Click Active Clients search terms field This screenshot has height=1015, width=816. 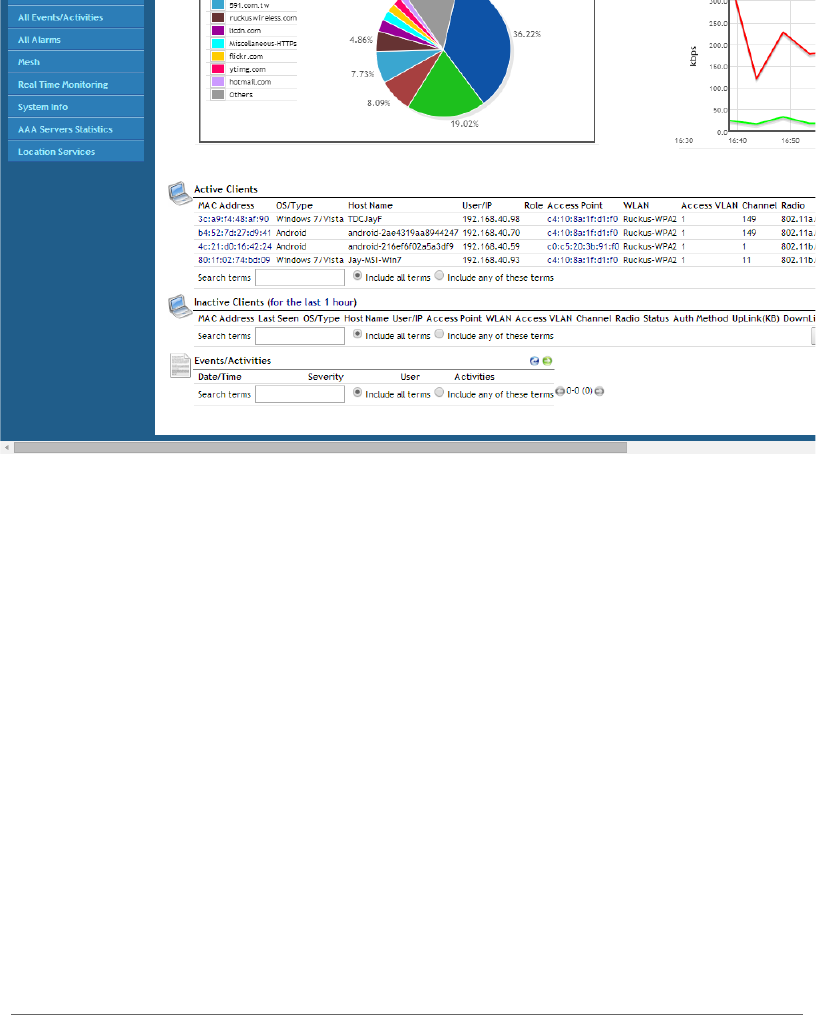click(x=300, y=278)
